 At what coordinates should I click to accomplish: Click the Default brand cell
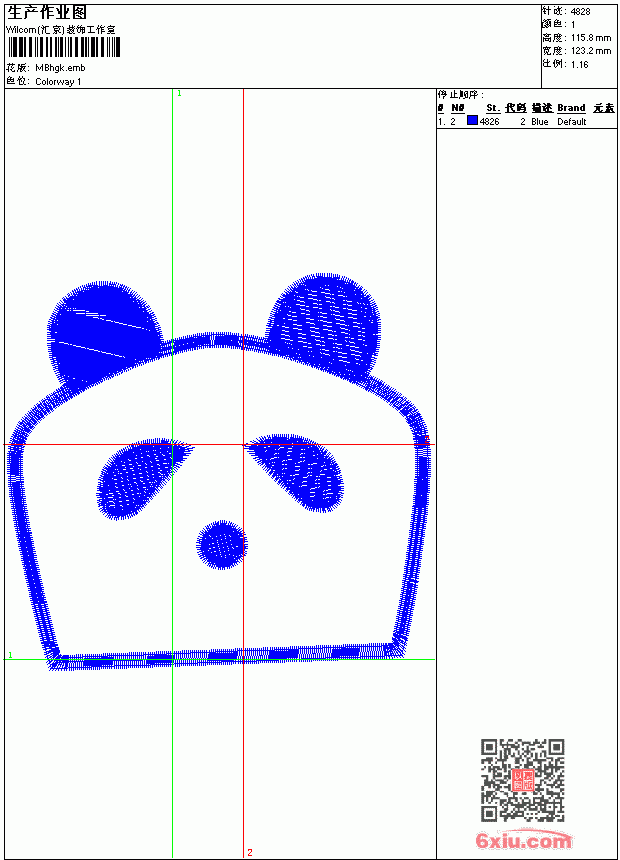572,122
